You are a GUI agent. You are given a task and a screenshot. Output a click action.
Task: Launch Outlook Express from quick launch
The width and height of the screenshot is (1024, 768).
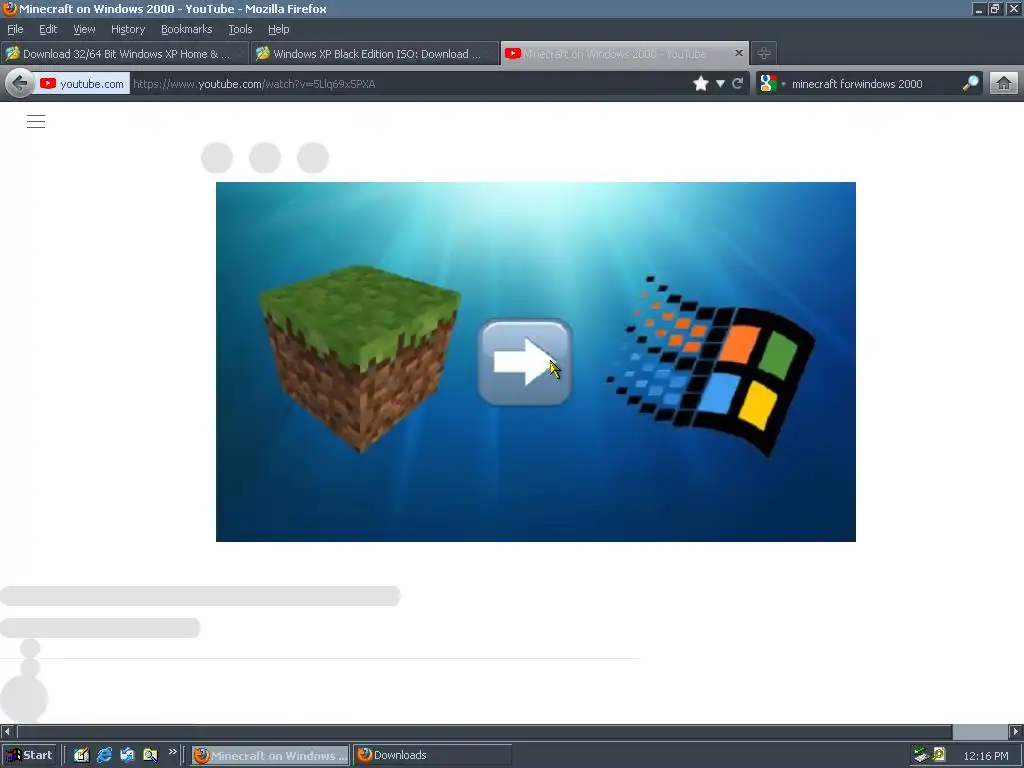127,755
